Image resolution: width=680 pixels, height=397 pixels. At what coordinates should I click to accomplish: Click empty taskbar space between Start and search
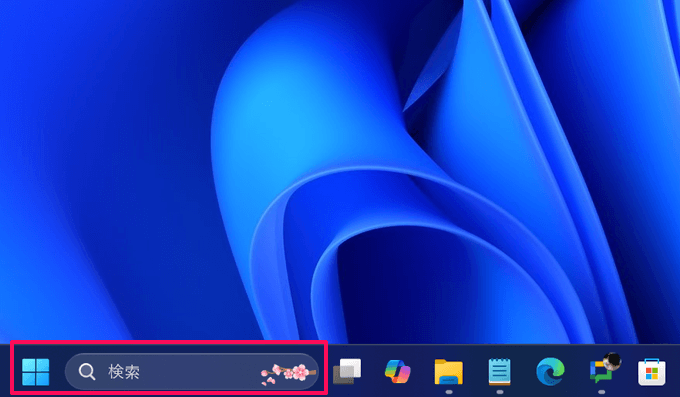(x=57, y=372)
